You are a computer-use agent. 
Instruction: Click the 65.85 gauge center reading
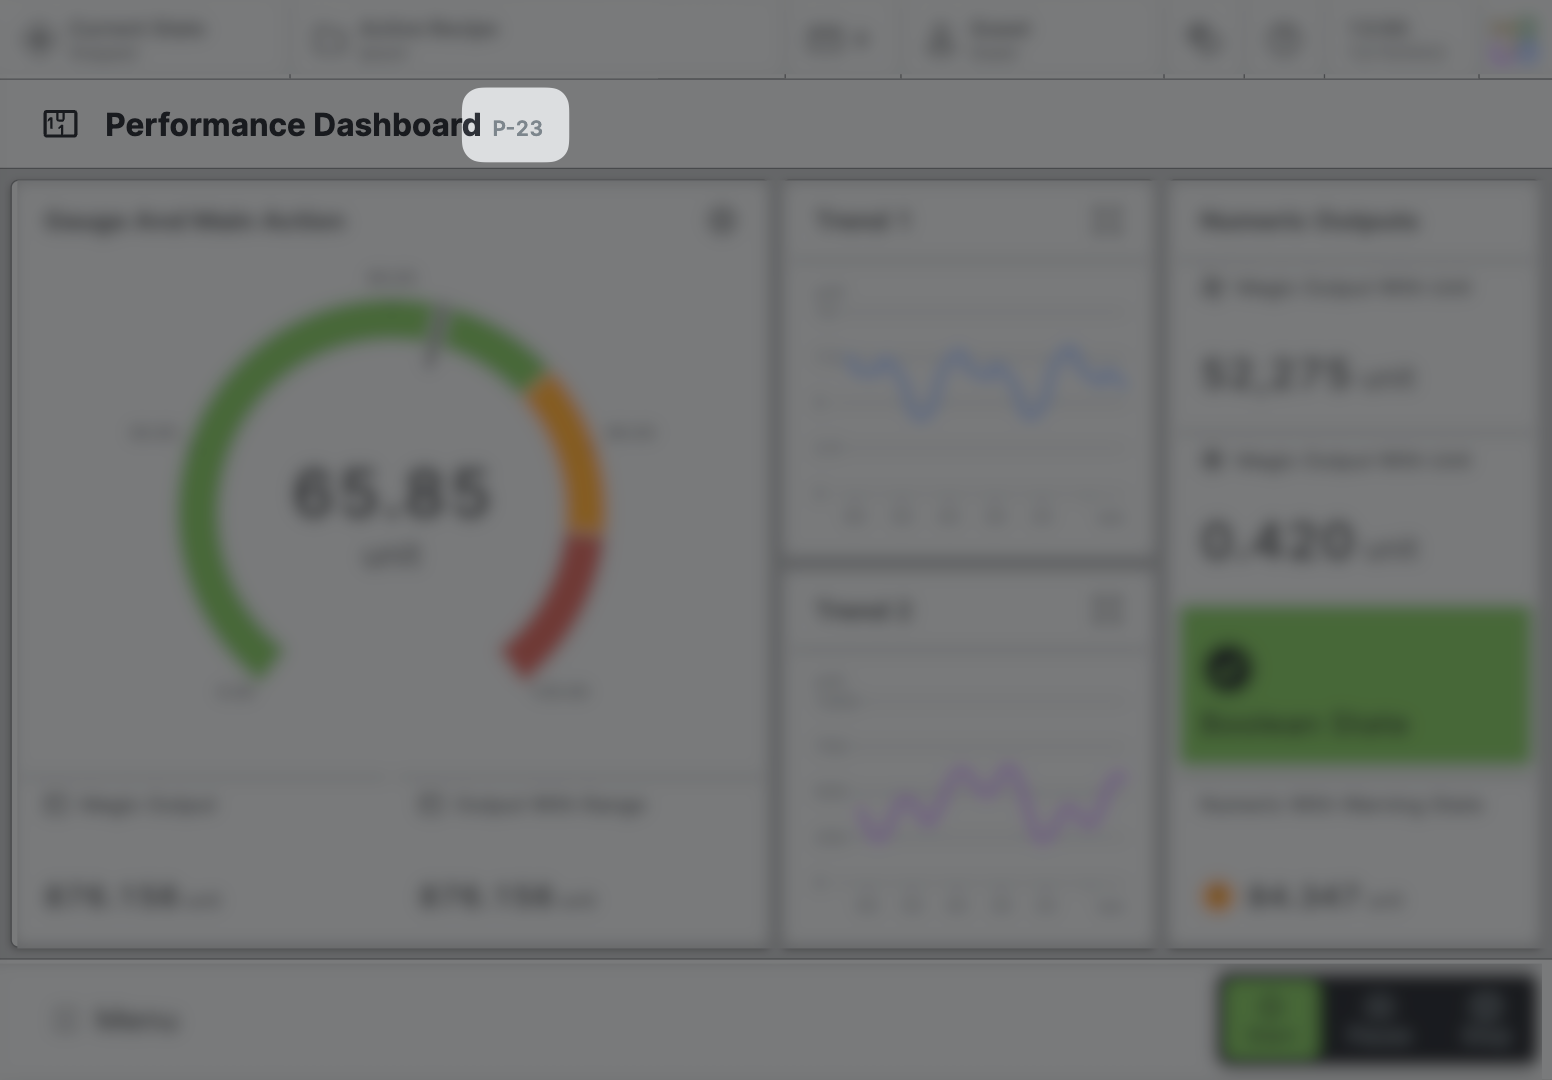(x=391, y=492)
